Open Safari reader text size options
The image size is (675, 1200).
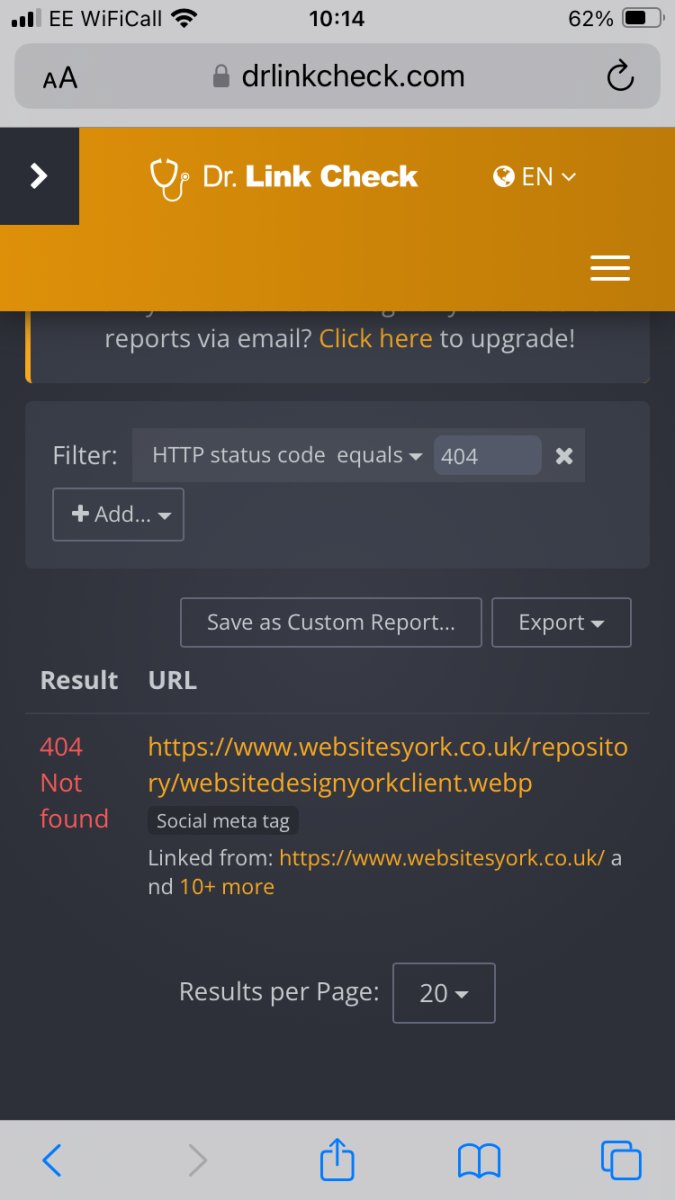click(x=60, y=78)
